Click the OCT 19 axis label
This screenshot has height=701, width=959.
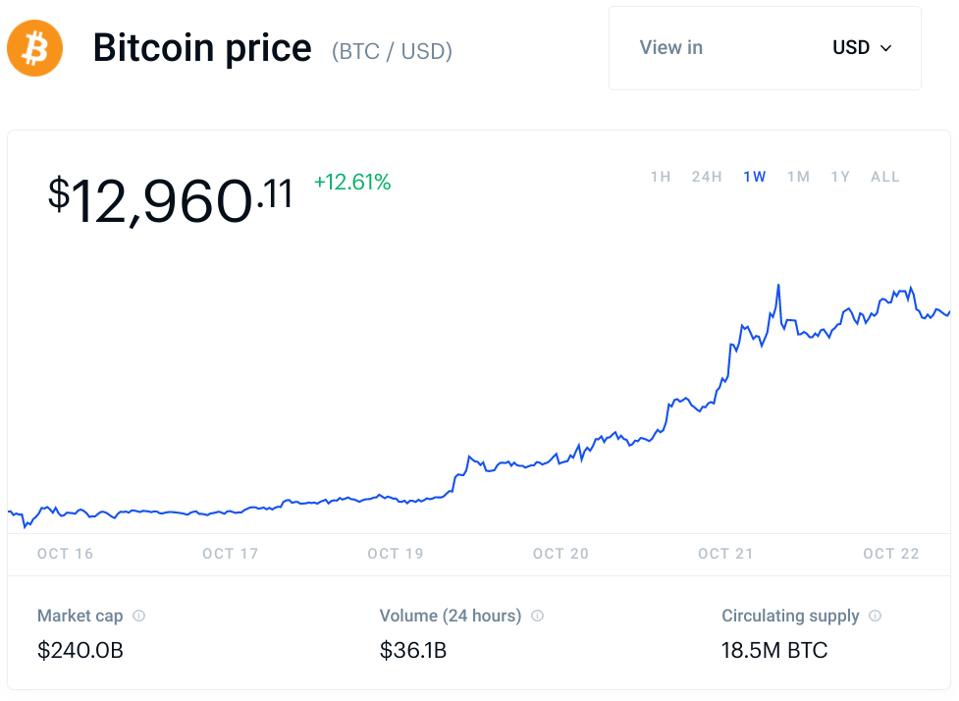click(395, 554)
